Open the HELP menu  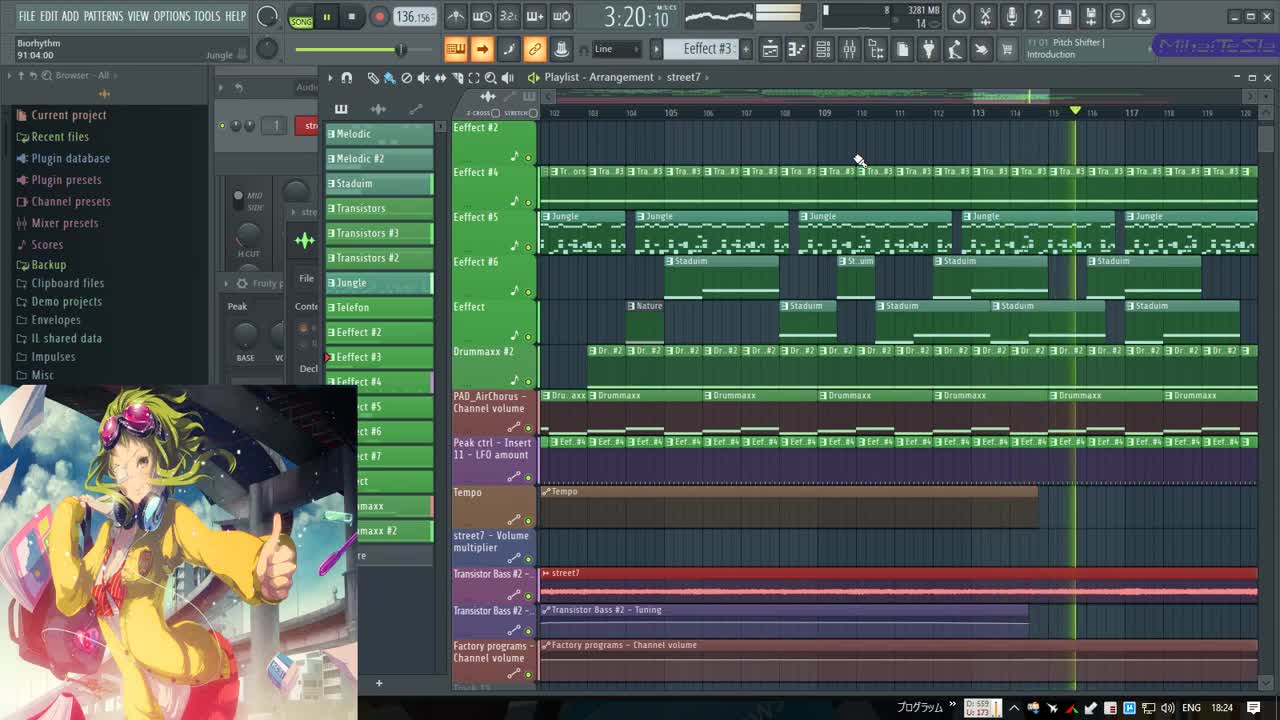point(235,16)
